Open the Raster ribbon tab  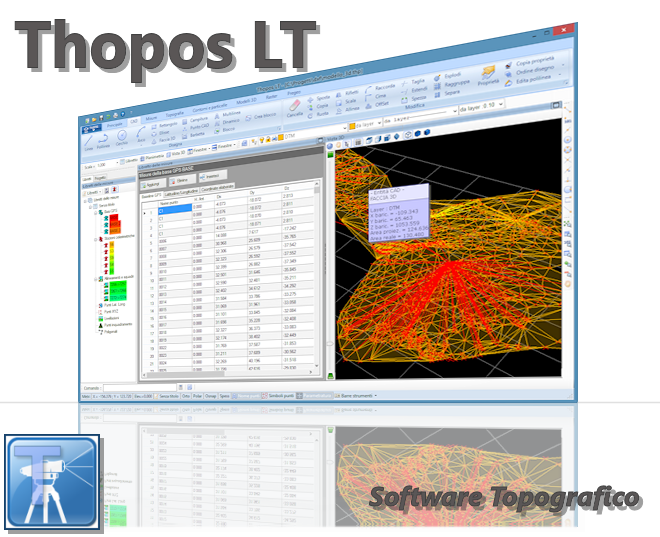(x=272, y=96)
